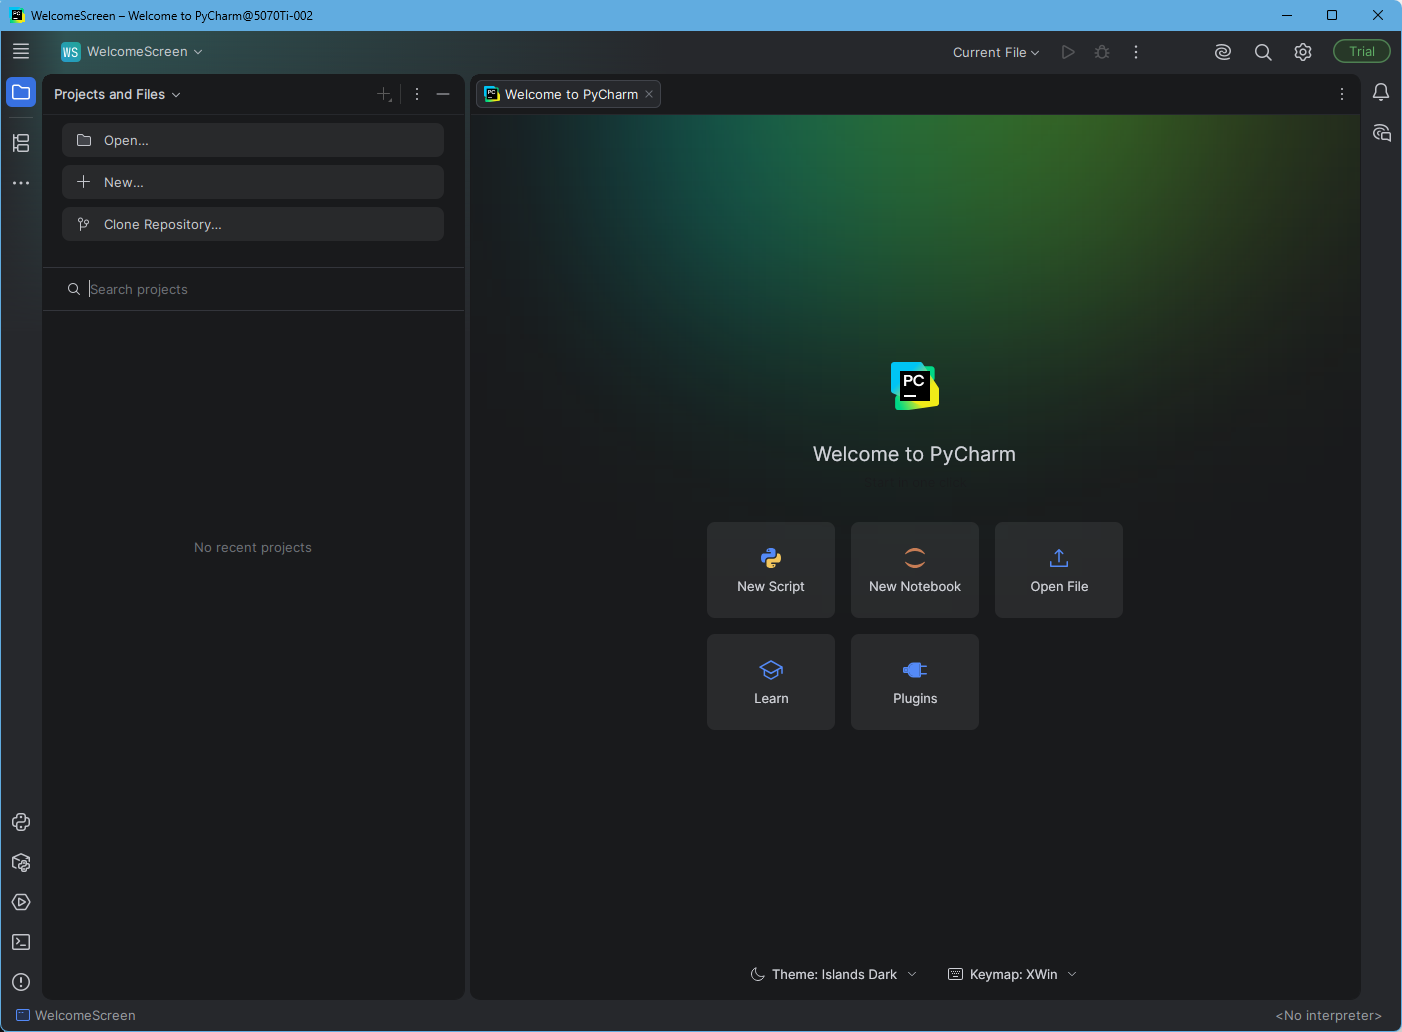
Task: Expand the Current File run configuration dropdown
Action: click(996, 52)
